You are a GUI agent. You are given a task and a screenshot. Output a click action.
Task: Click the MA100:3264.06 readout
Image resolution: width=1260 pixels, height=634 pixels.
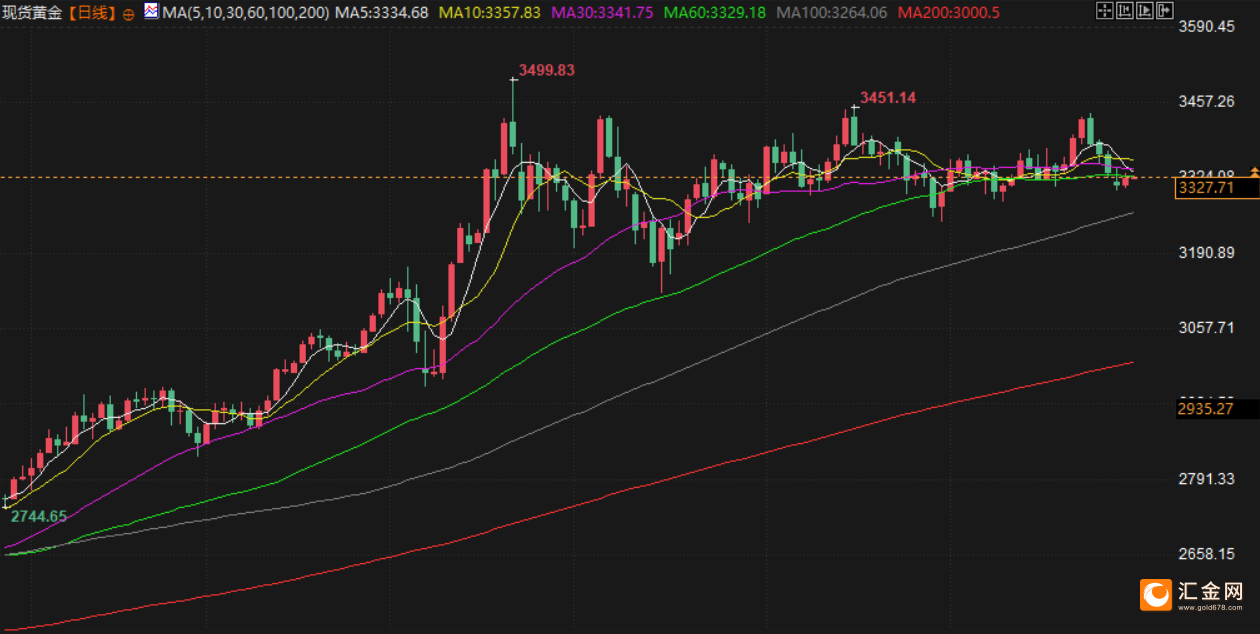pyautogui.click(x=832, y=13)
